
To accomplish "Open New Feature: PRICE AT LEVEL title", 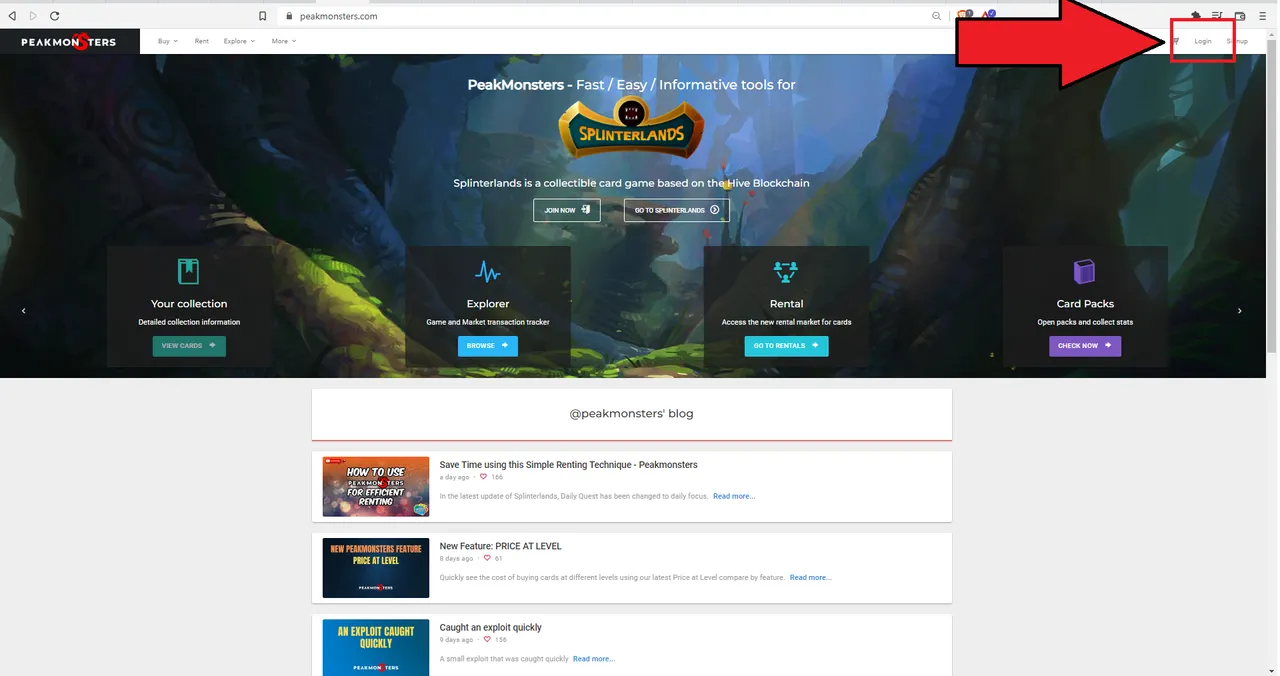I will [x=501, y=546].
